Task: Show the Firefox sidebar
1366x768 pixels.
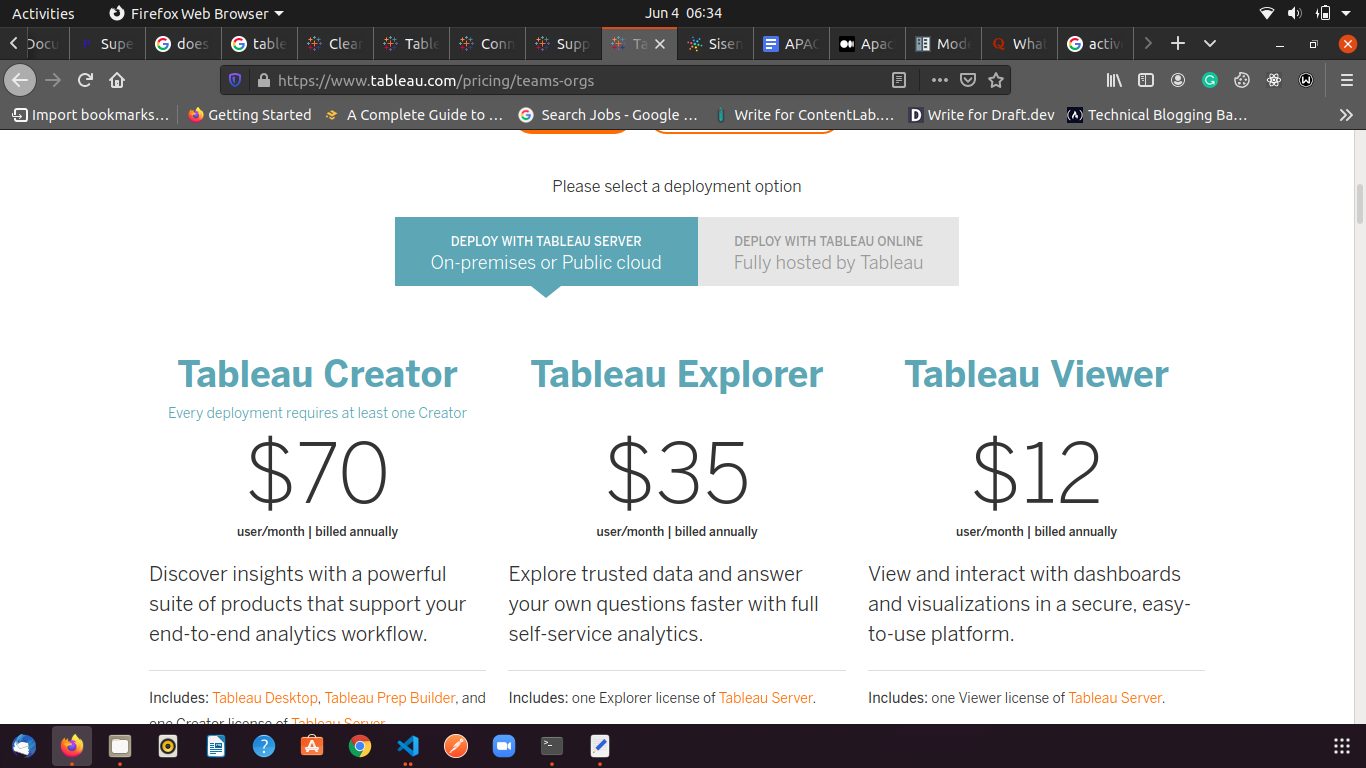Action: point(1146,80)
